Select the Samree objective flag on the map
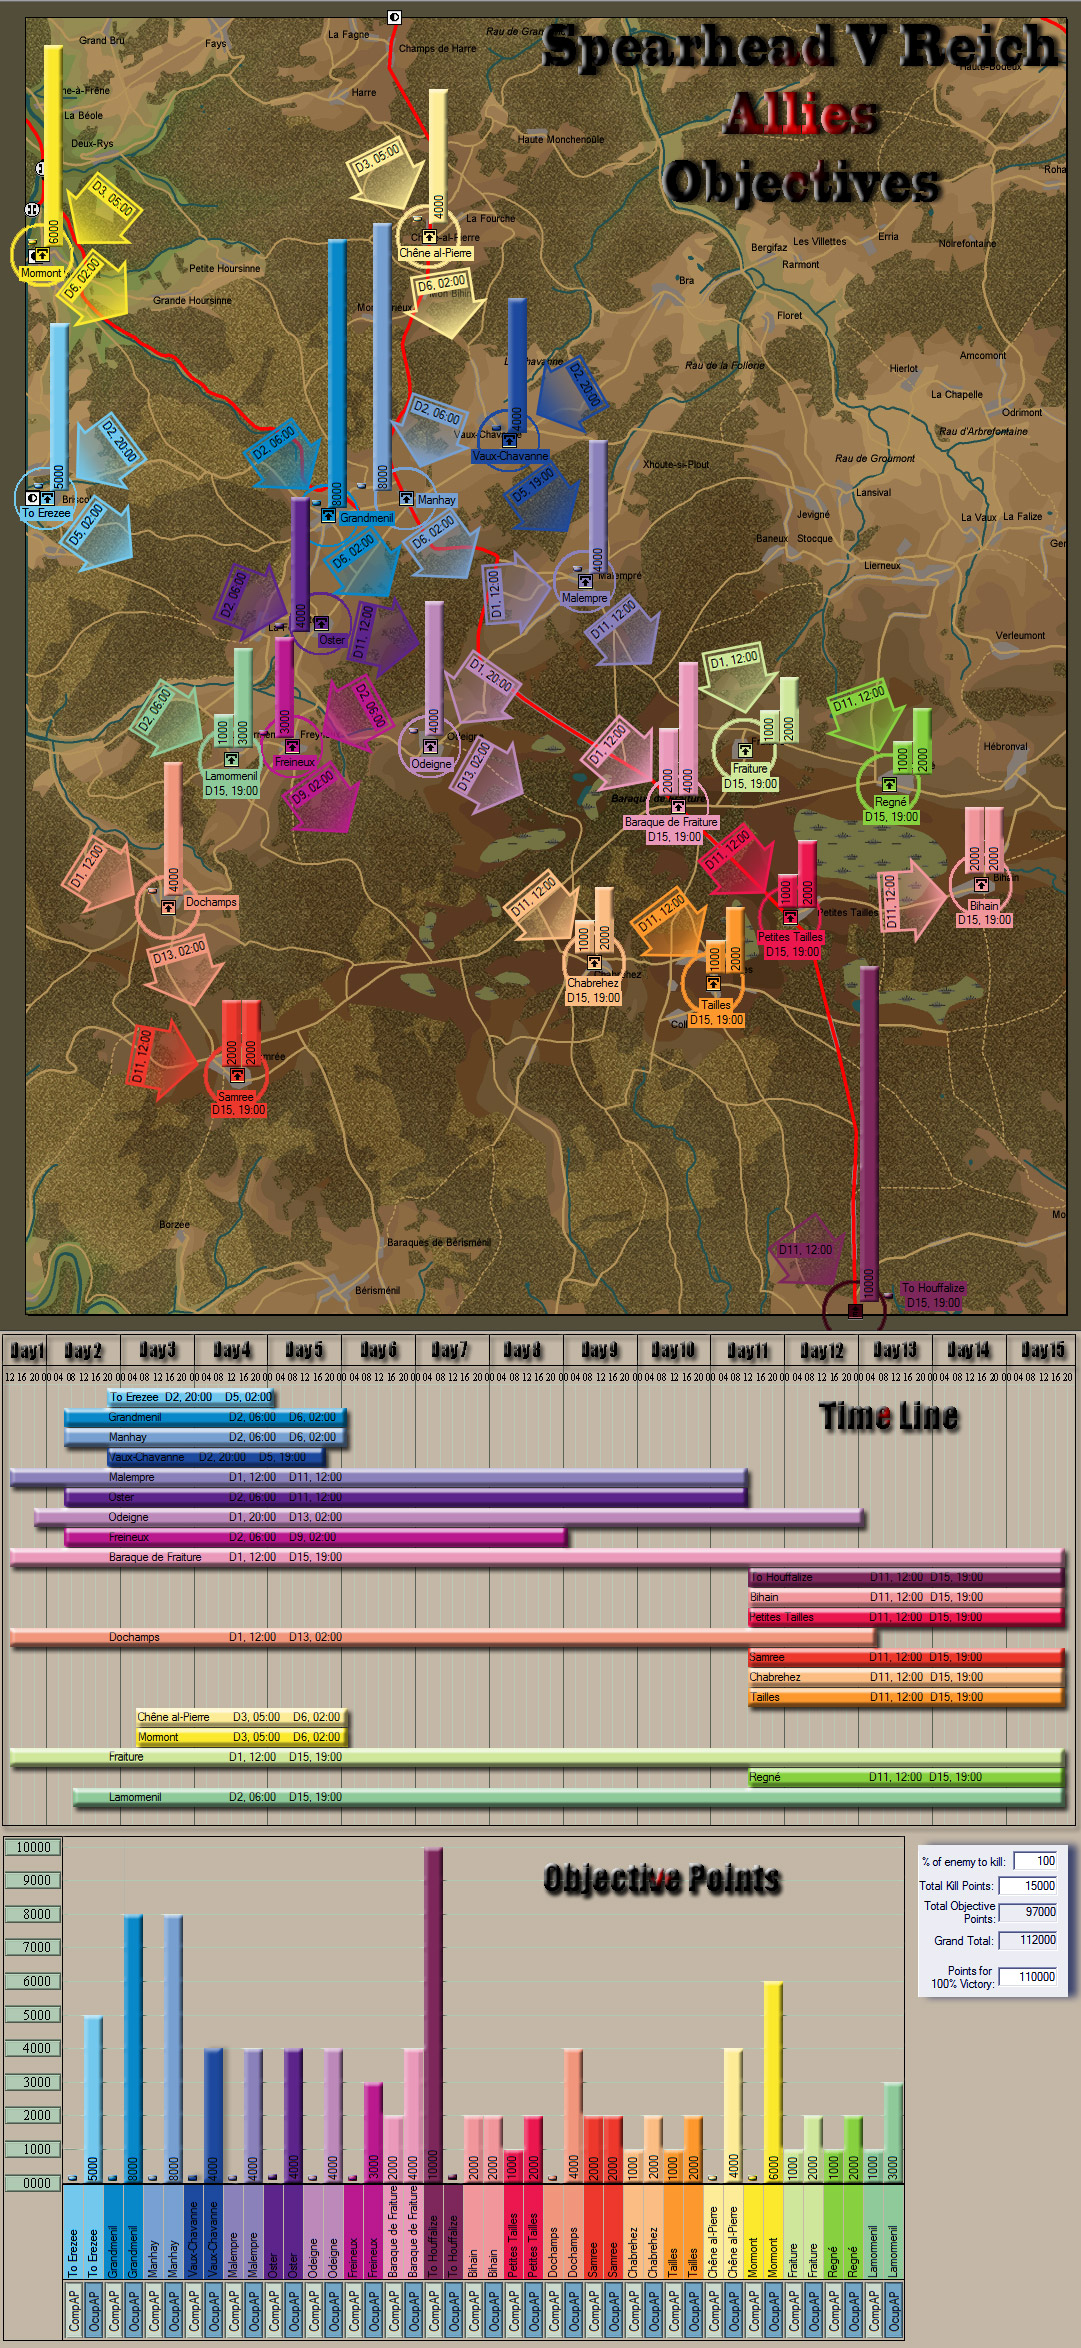Image resolution: width=1081 pixels, height=2348 pixels. (237, 1075)
